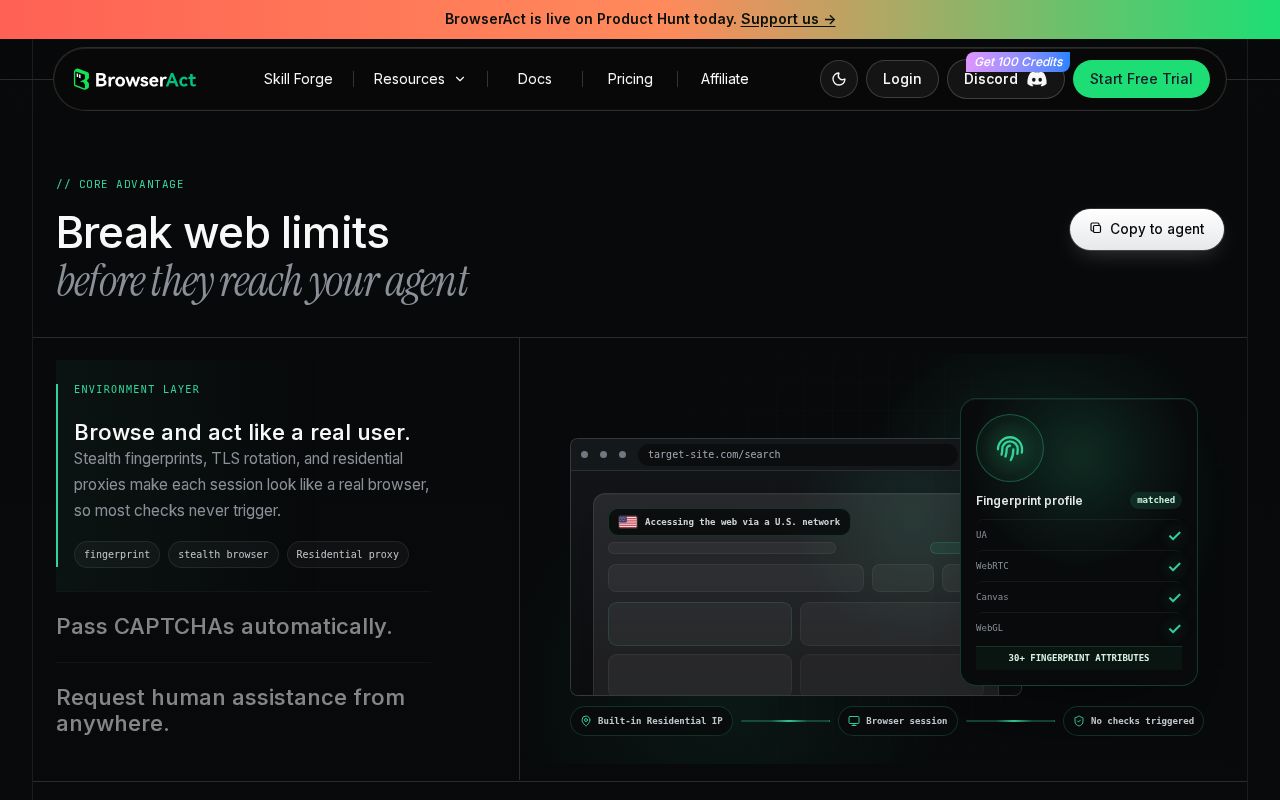Image resolution: width=1280 pixels, height=800 pixels.
Task: Click the ENVIRONMENT LAYER label
Action: click(x=137, y=389)
